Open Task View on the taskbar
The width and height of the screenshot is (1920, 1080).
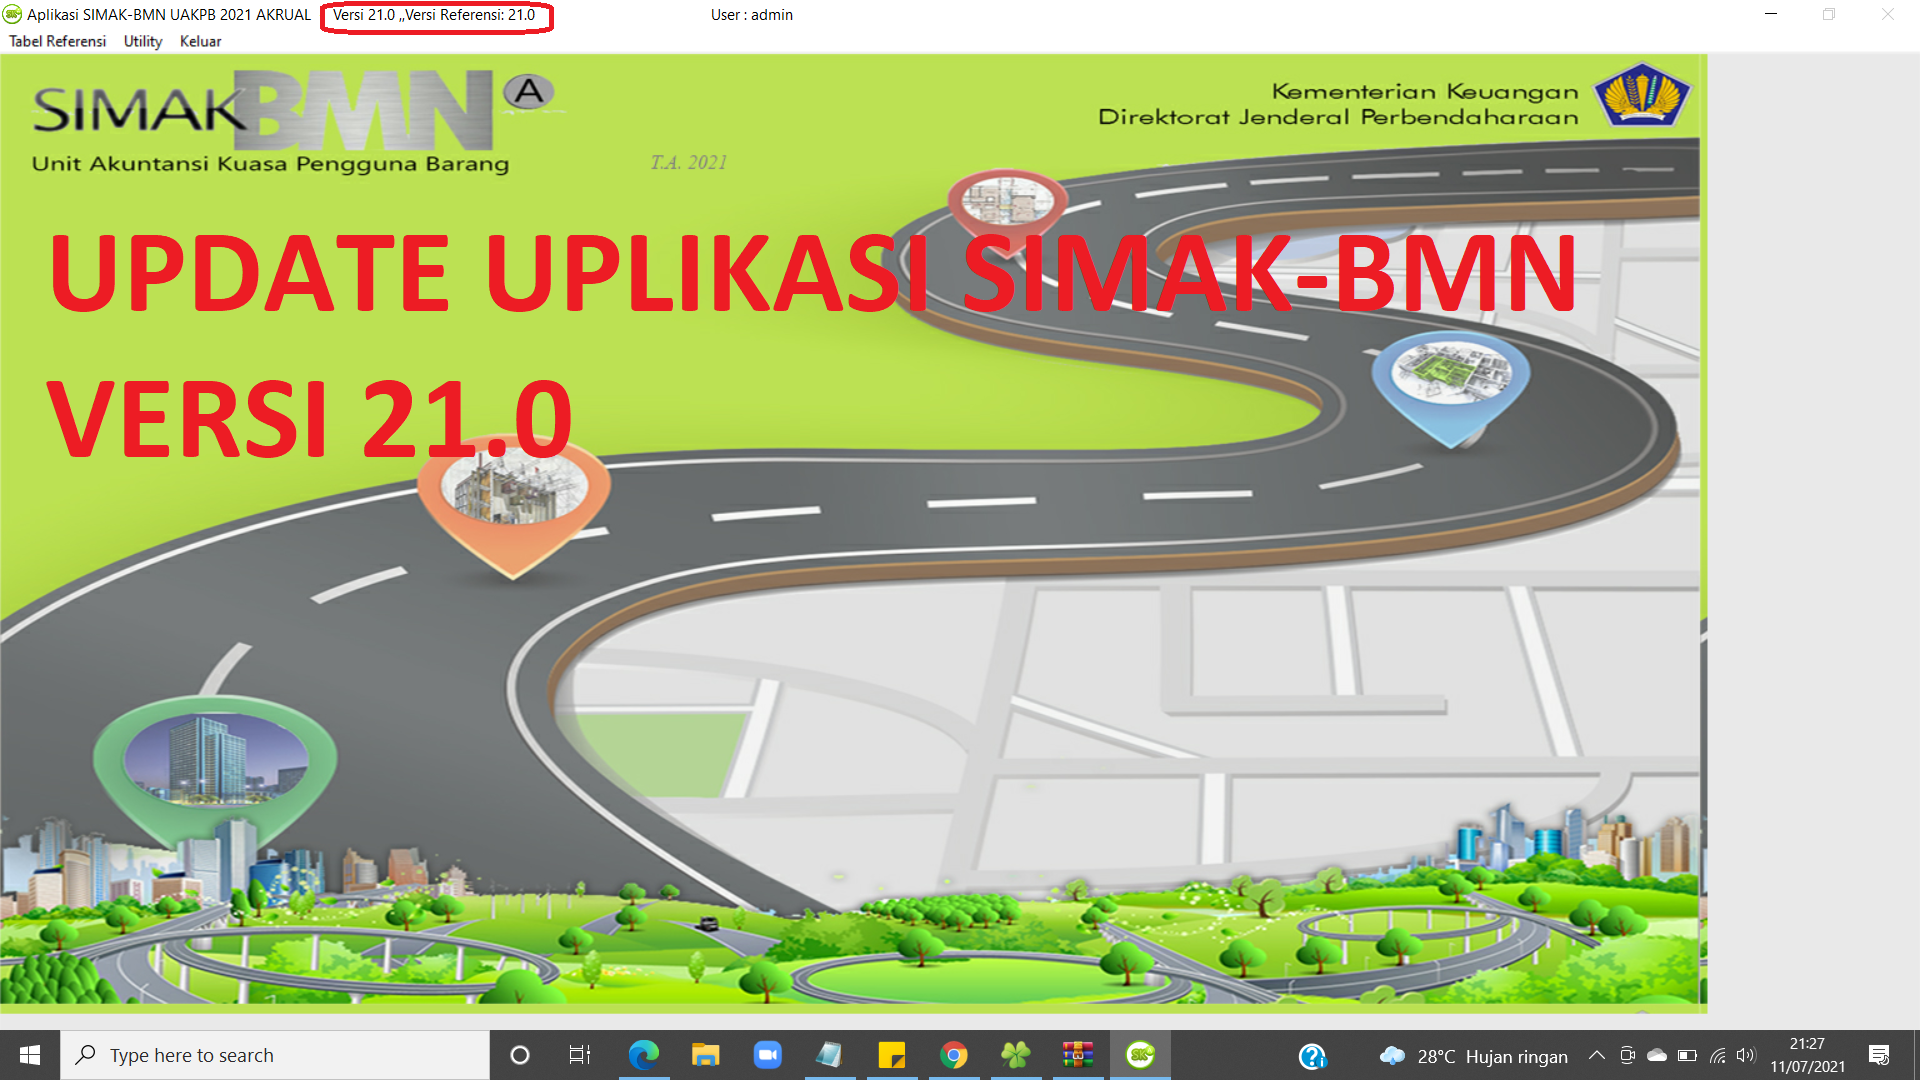580,1055
